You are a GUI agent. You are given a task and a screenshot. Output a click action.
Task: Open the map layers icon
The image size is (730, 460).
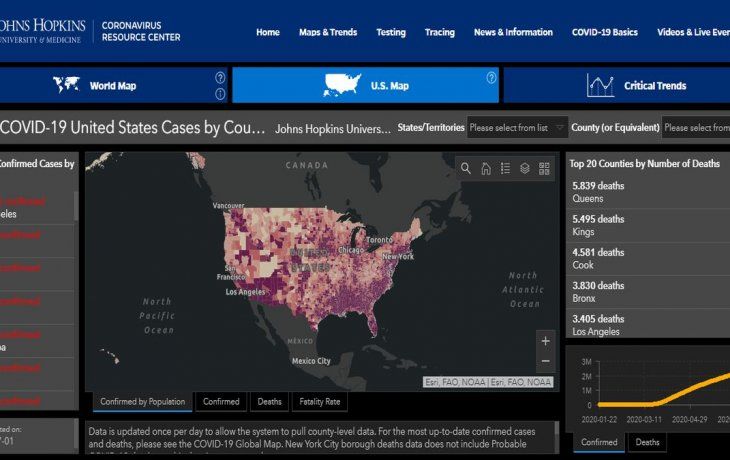(525, 168)
